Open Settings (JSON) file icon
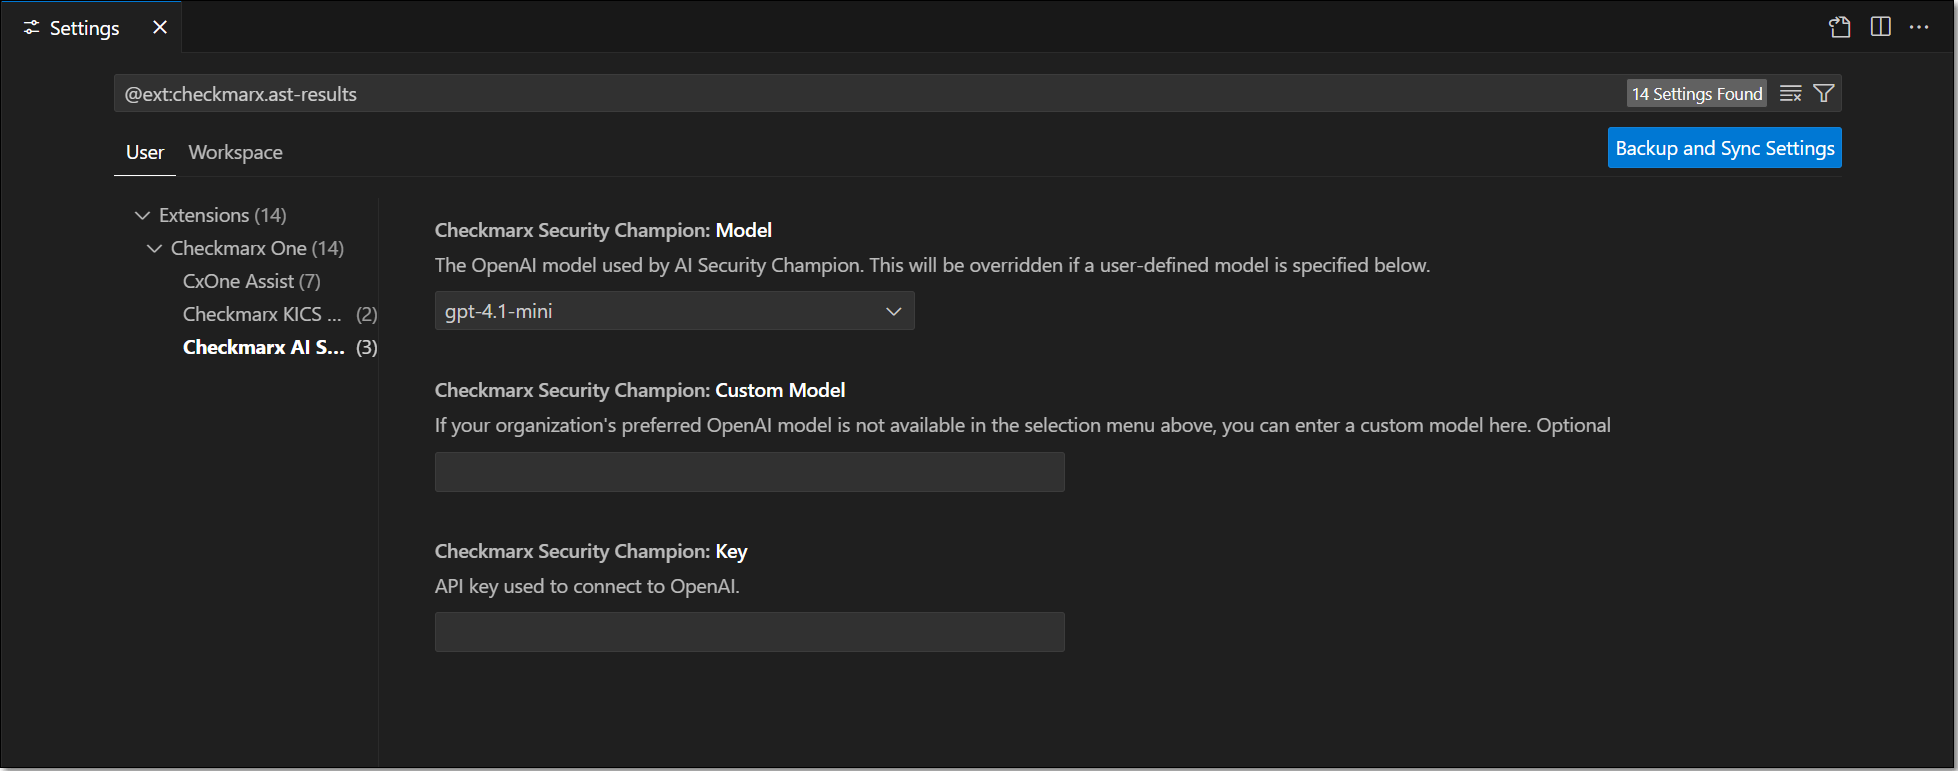The image size is (1958, 771). tap(1840, 27)
